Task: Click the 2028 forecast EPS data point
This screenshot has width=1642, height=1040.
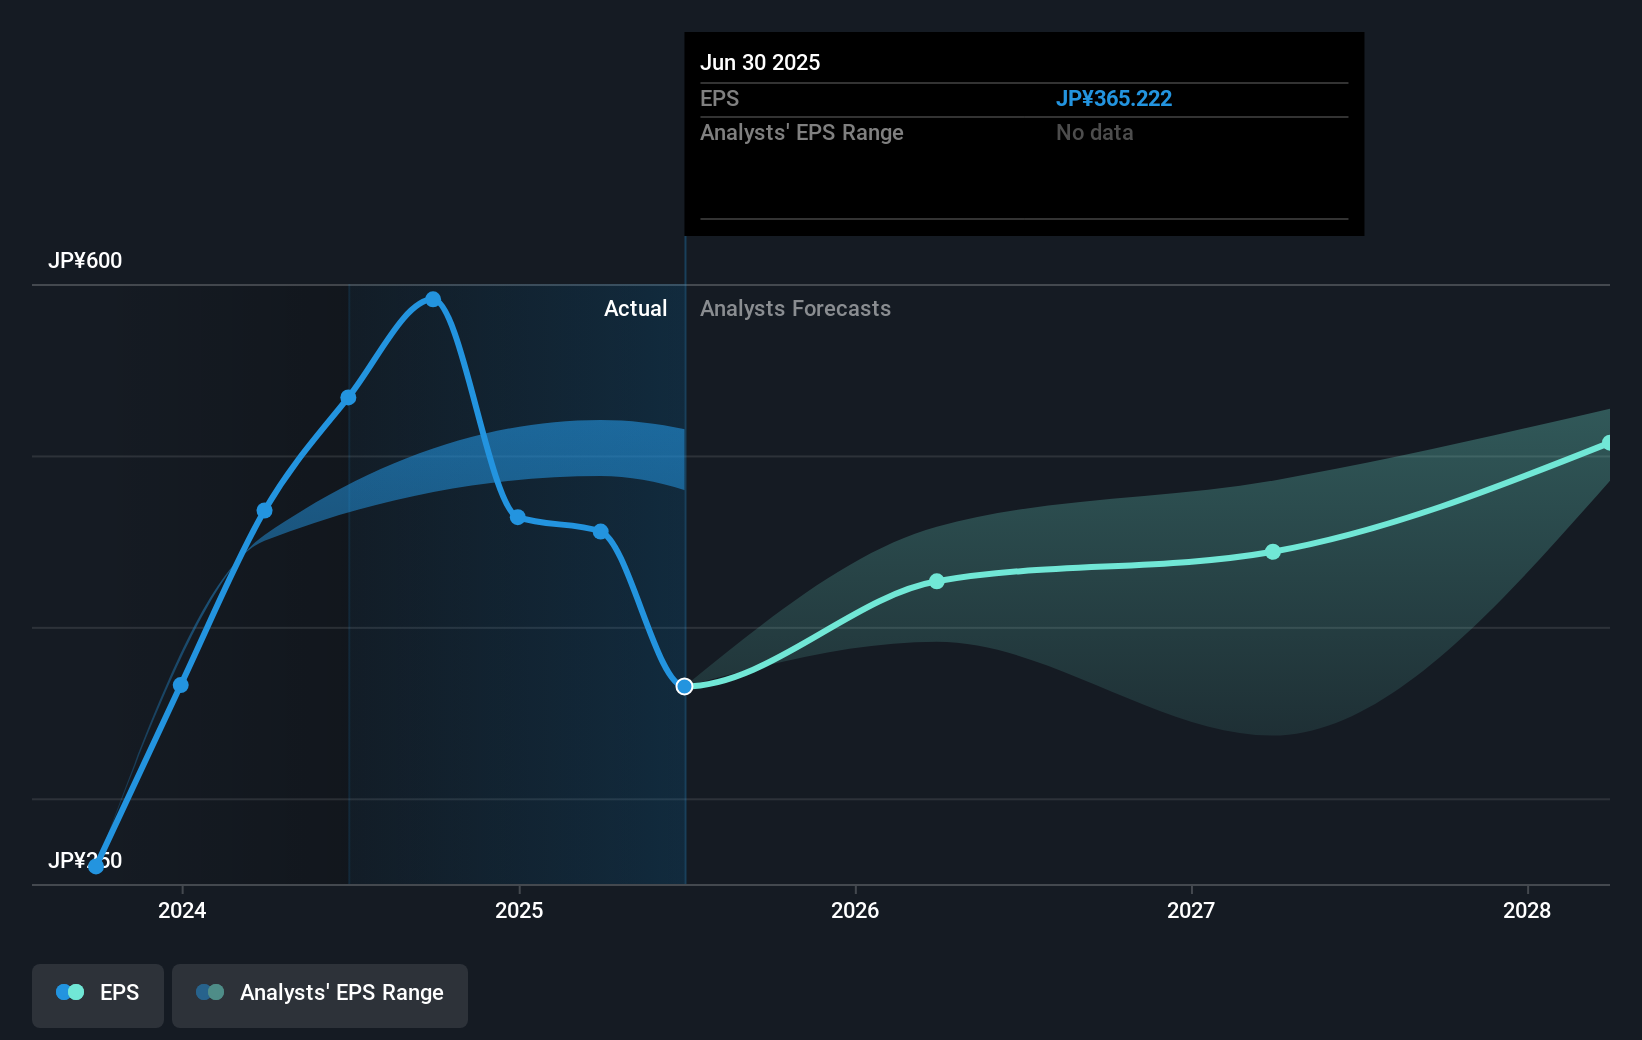Action: pos(1608,443)
